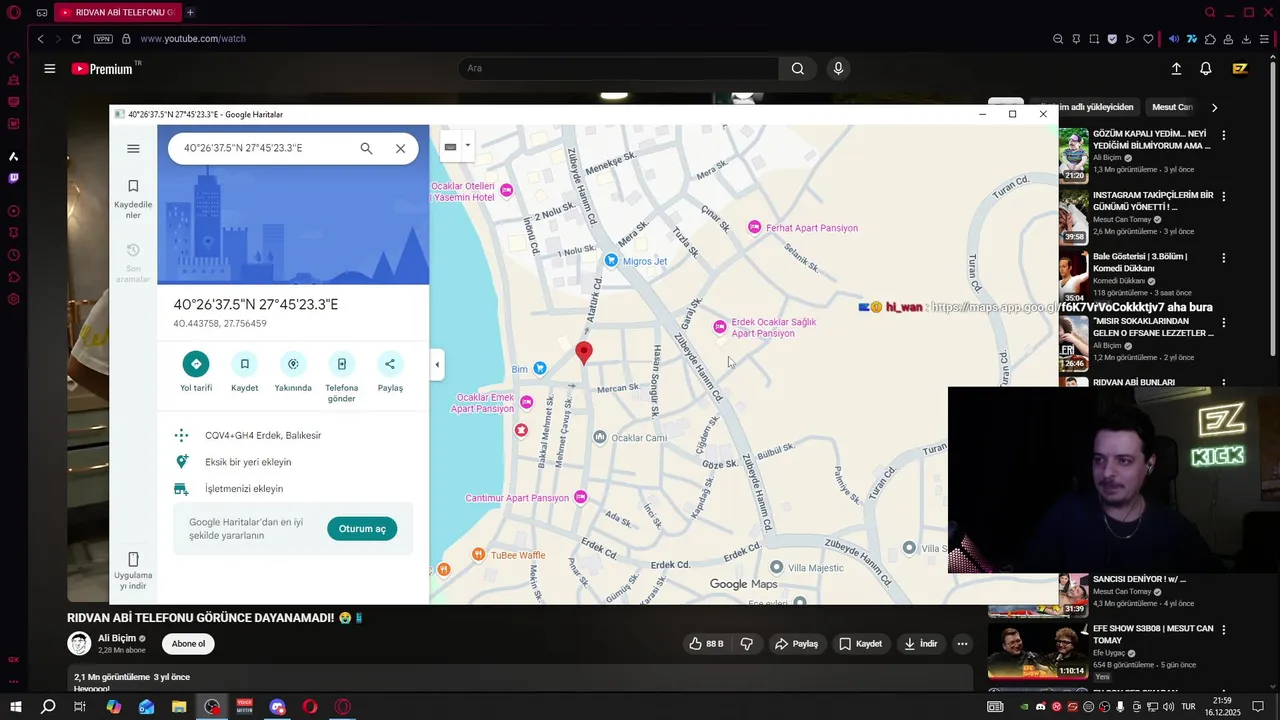
Task: Save the location with the Kaydet icon
Action: coord(244,364)
